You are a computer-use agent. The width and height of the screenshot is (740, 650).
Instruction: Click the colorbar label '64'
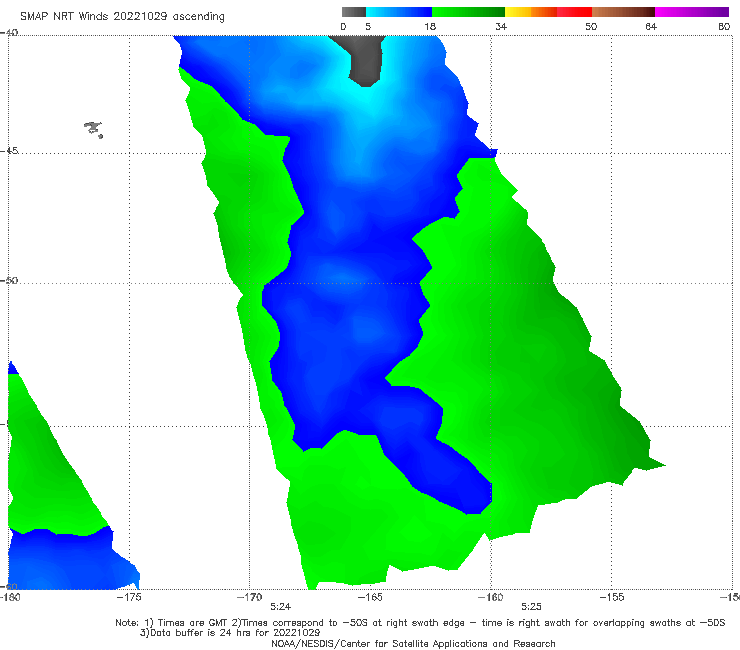[651, 27]
